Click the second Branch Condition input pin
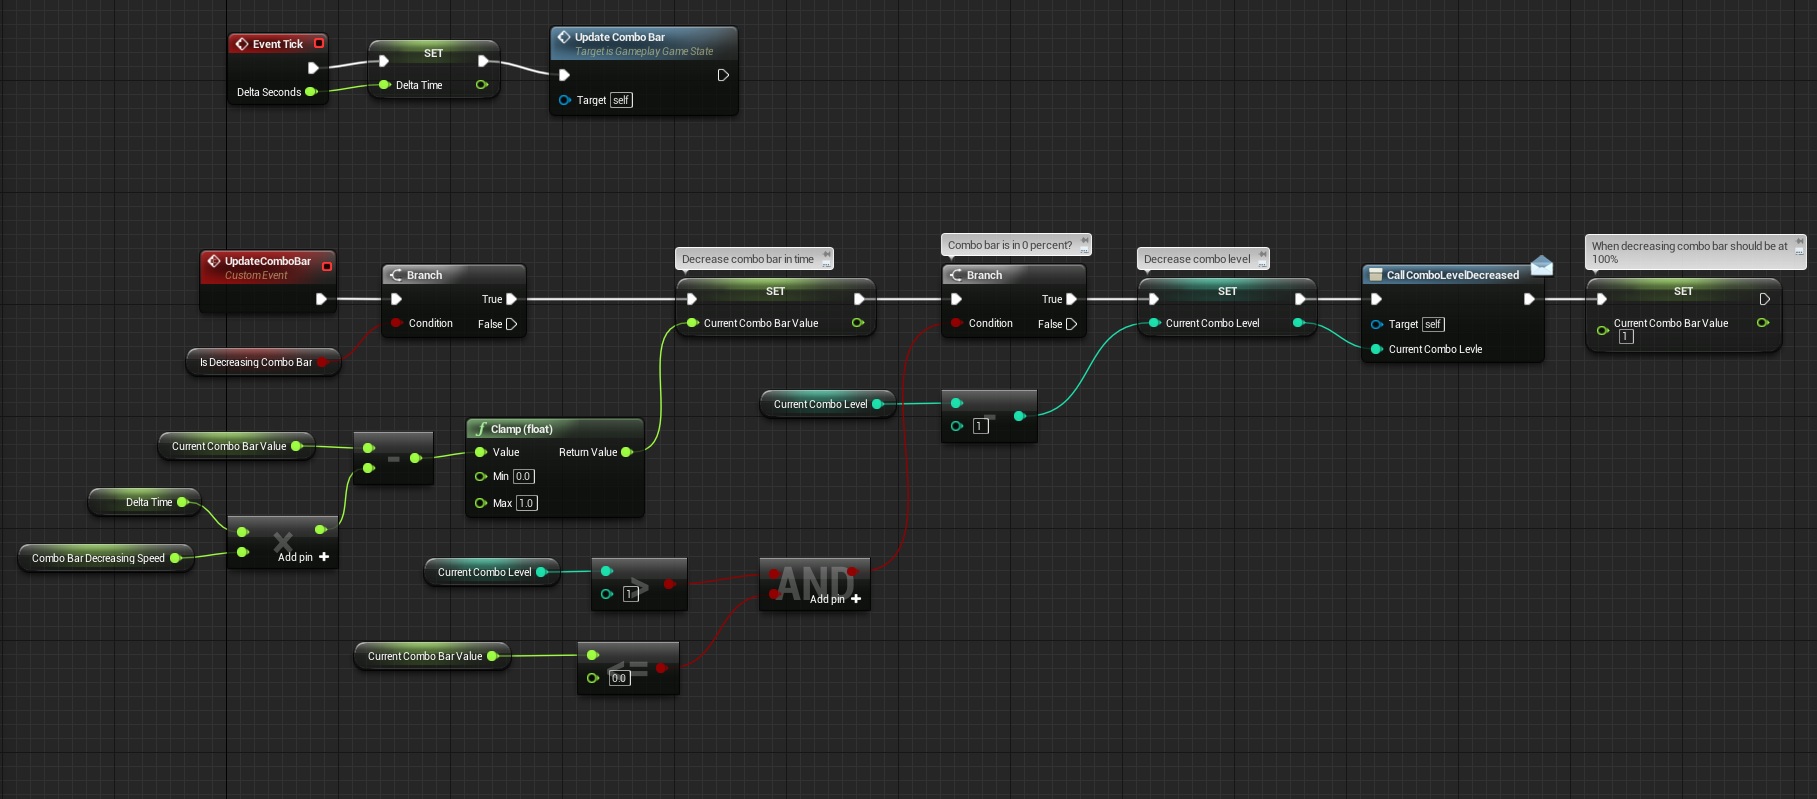The image size is (1817, 799). pyautogui.click(x=957, y=323)
